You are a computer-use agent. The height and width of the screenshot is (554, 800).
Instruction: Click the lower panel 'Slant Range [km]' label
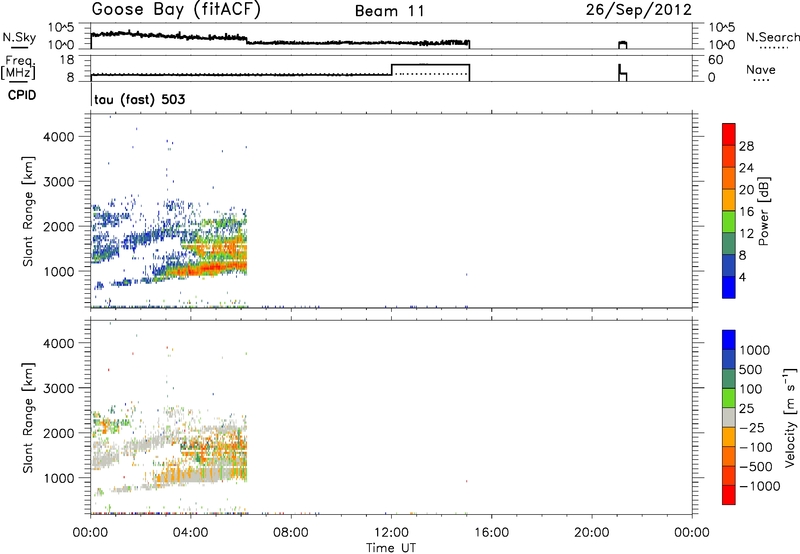point(28,417)
